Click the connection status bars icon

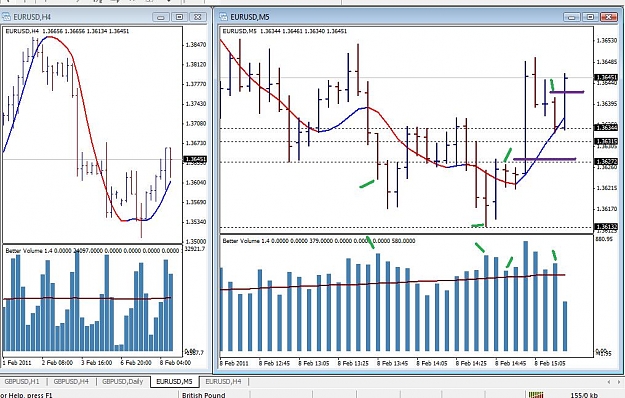tap(536, 395)
